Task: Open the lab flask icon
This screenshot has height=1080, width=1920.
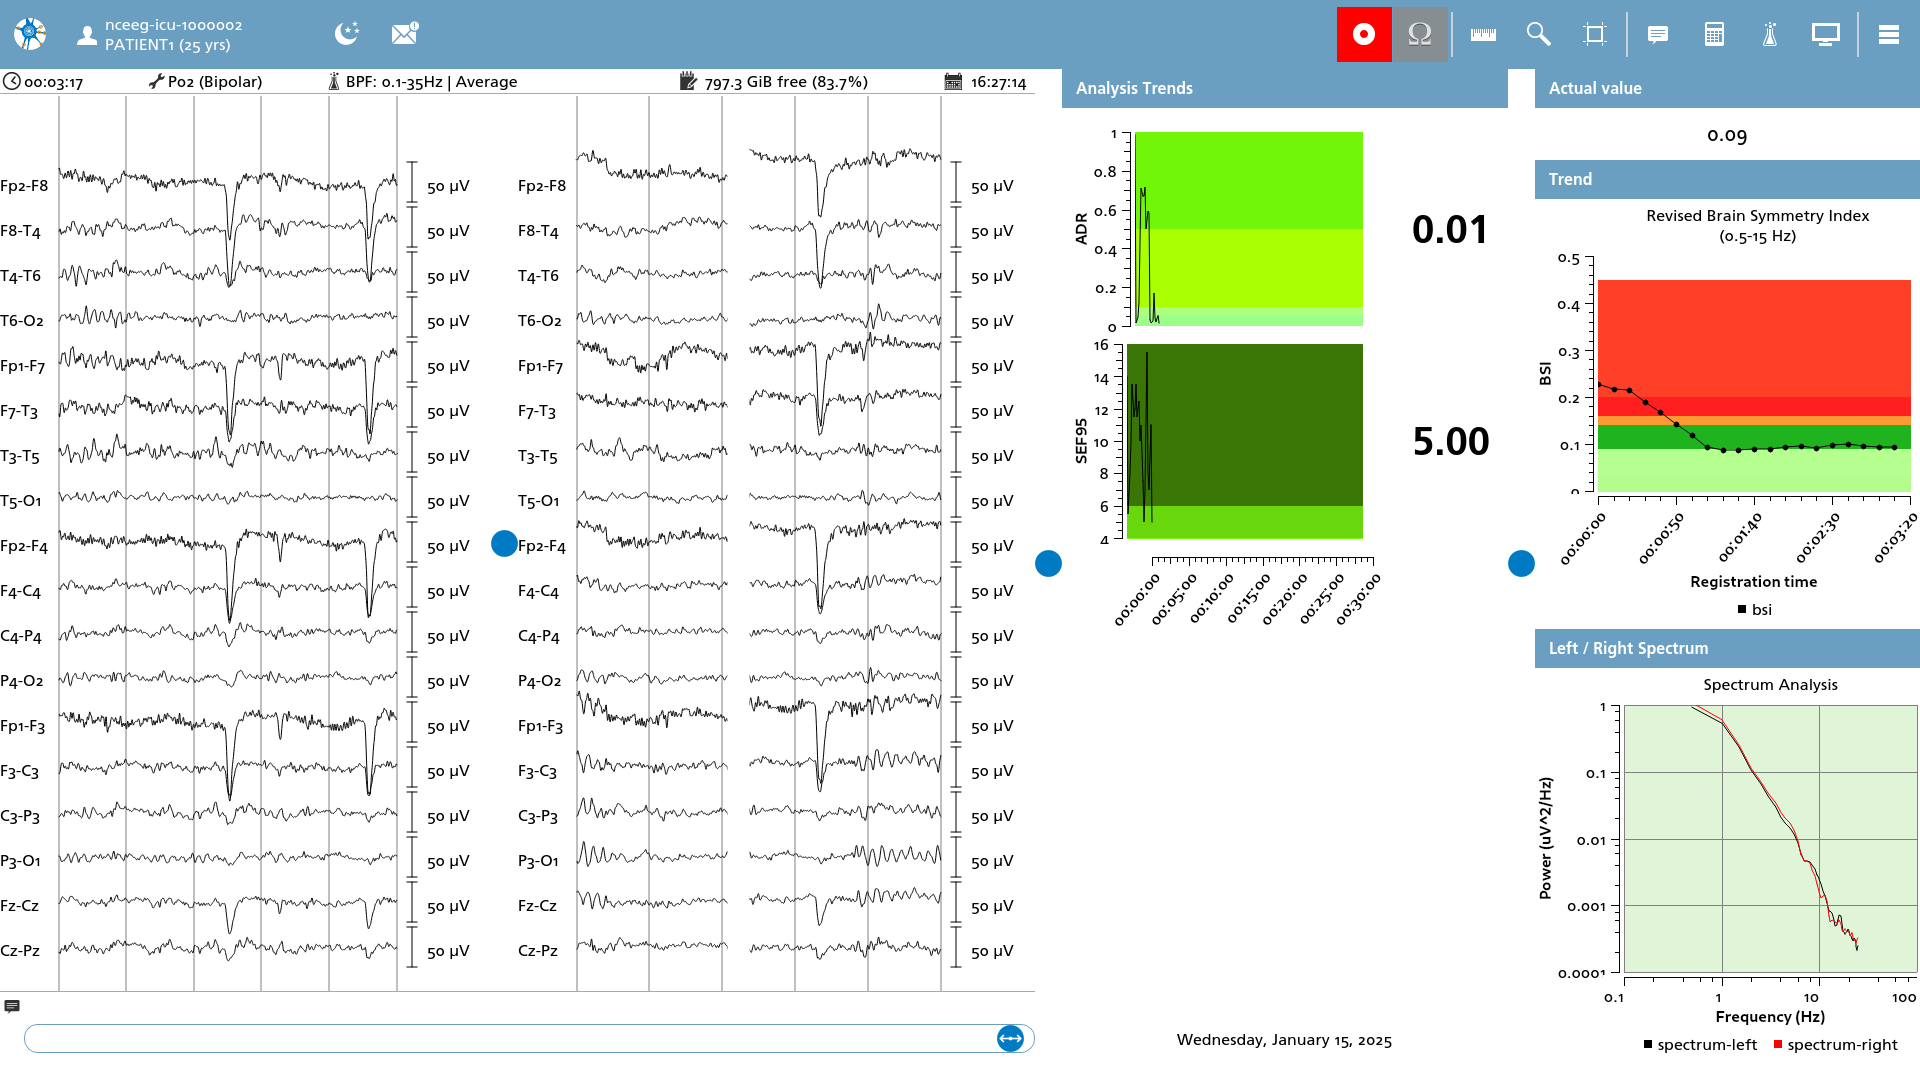Action: [1770, 35]
